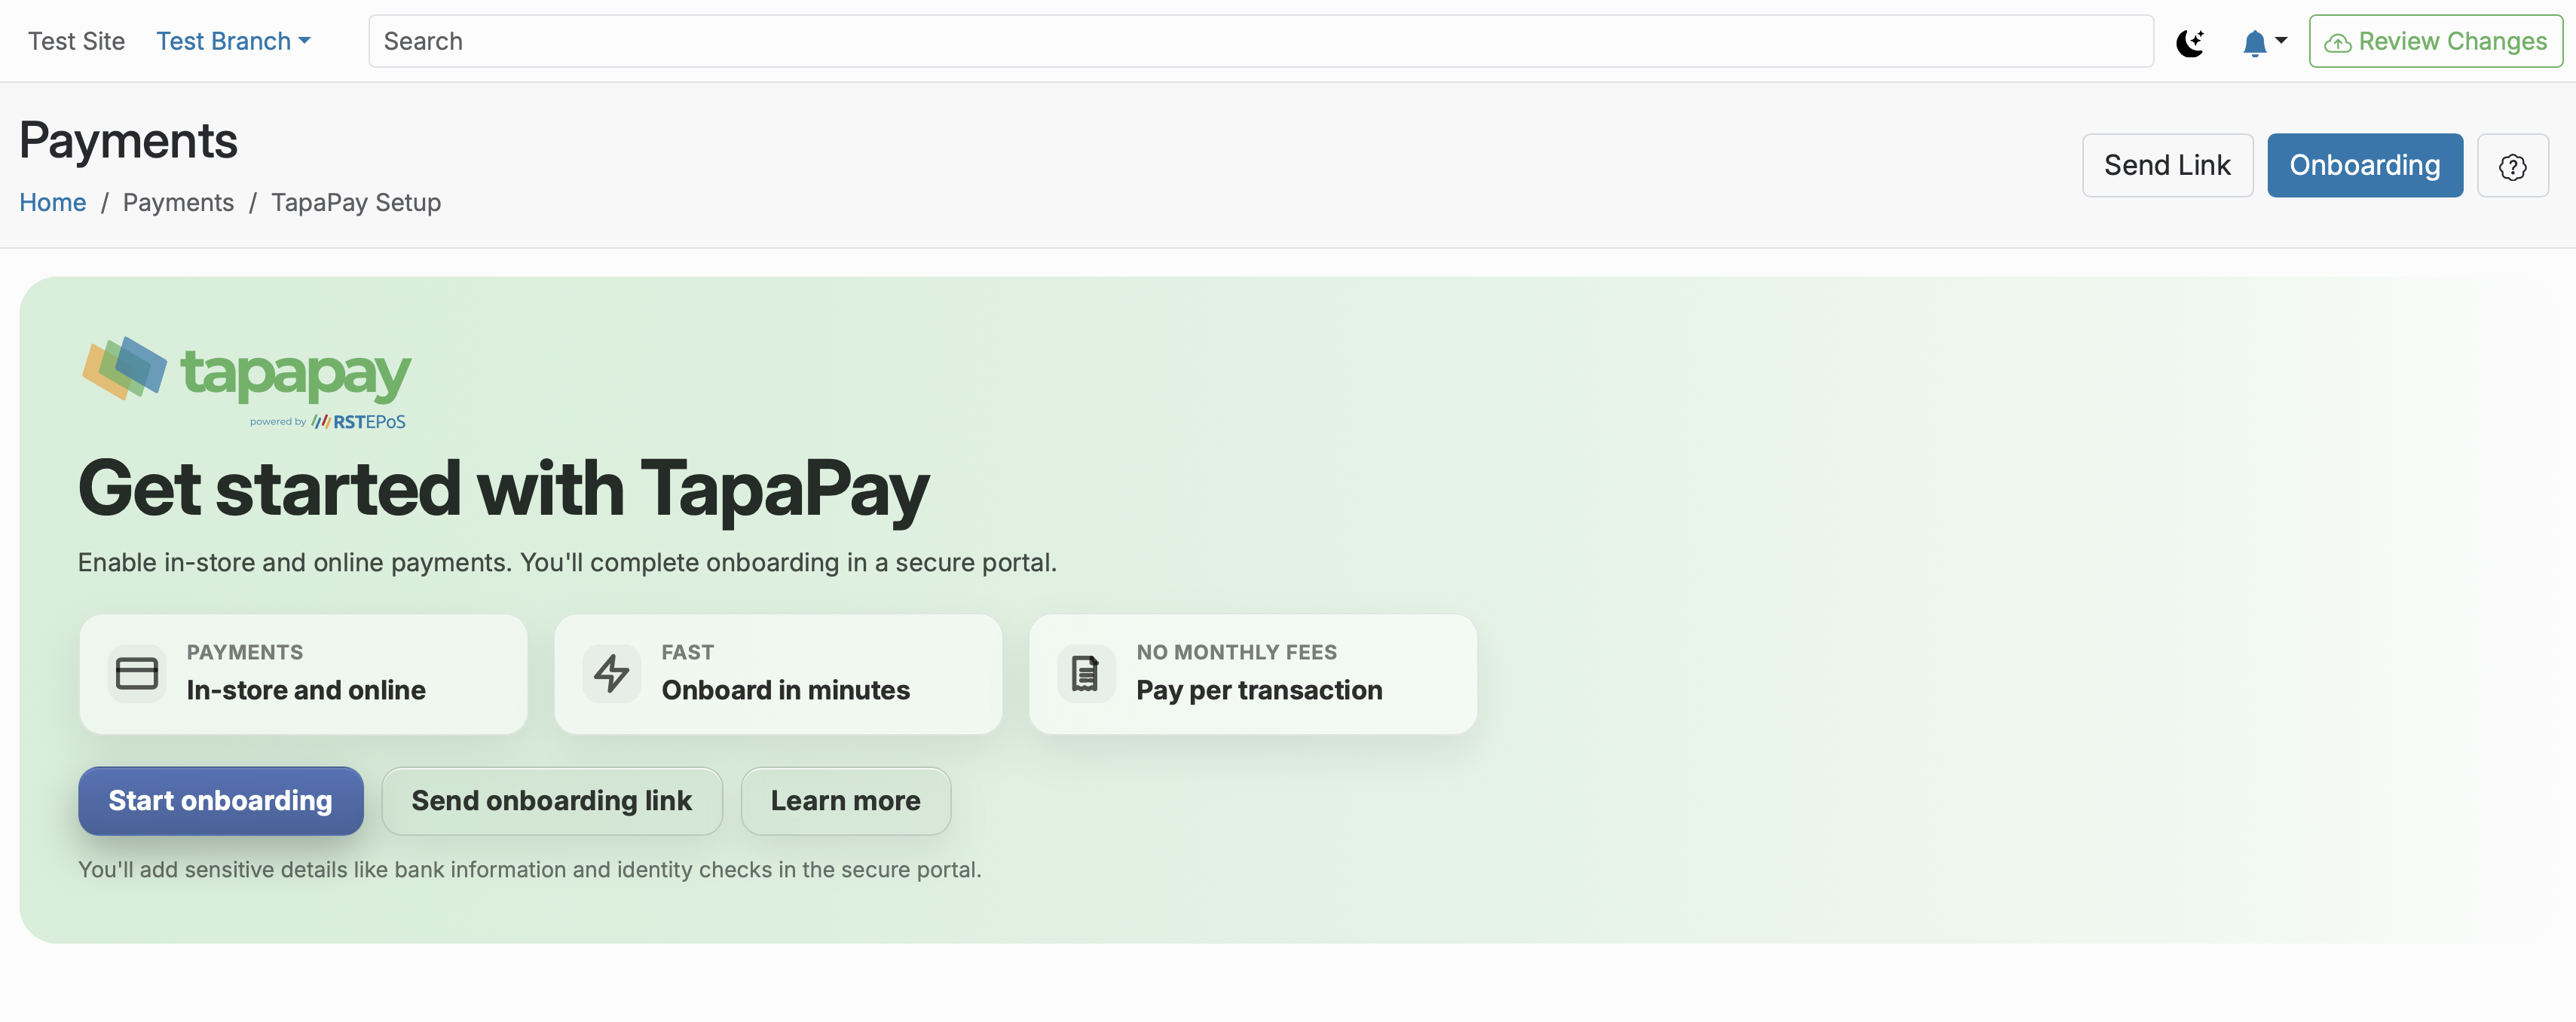Image resolution: width=2576 pixels, height=1022 pixels.
Task: Click the Learn more button
Action: (x=845, y=800)
